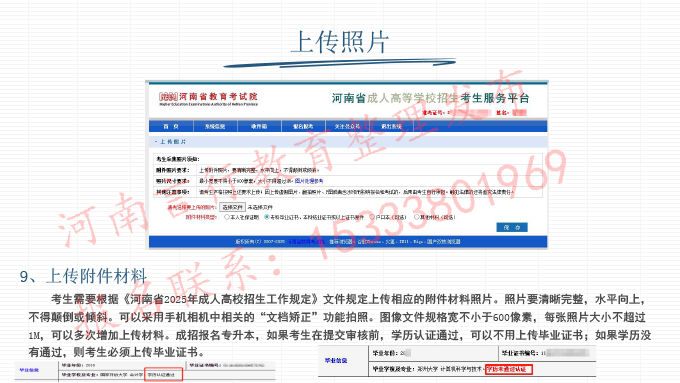
Task: Choose the 其他材料（可选）radio option
Action: tap(417, 217)
